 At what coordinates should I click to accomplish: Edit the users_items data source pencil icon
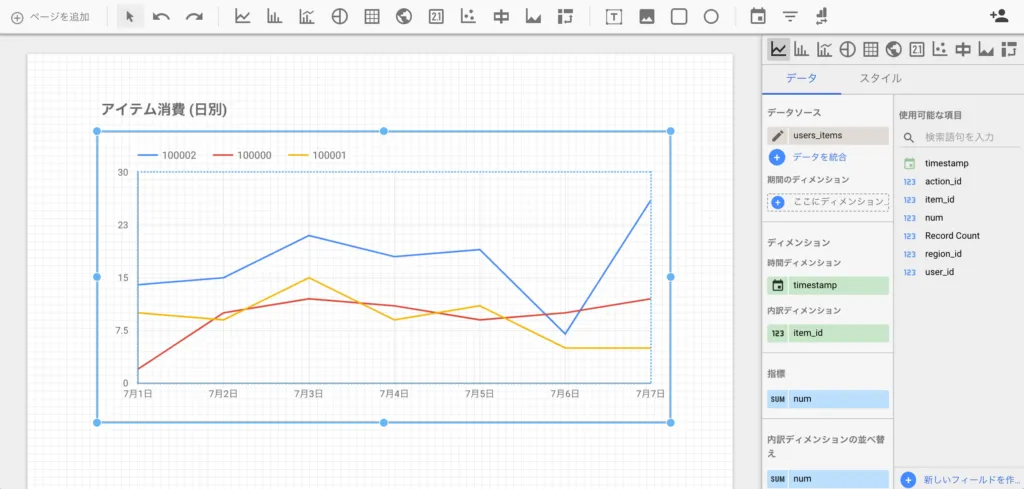tap(777, 136)
